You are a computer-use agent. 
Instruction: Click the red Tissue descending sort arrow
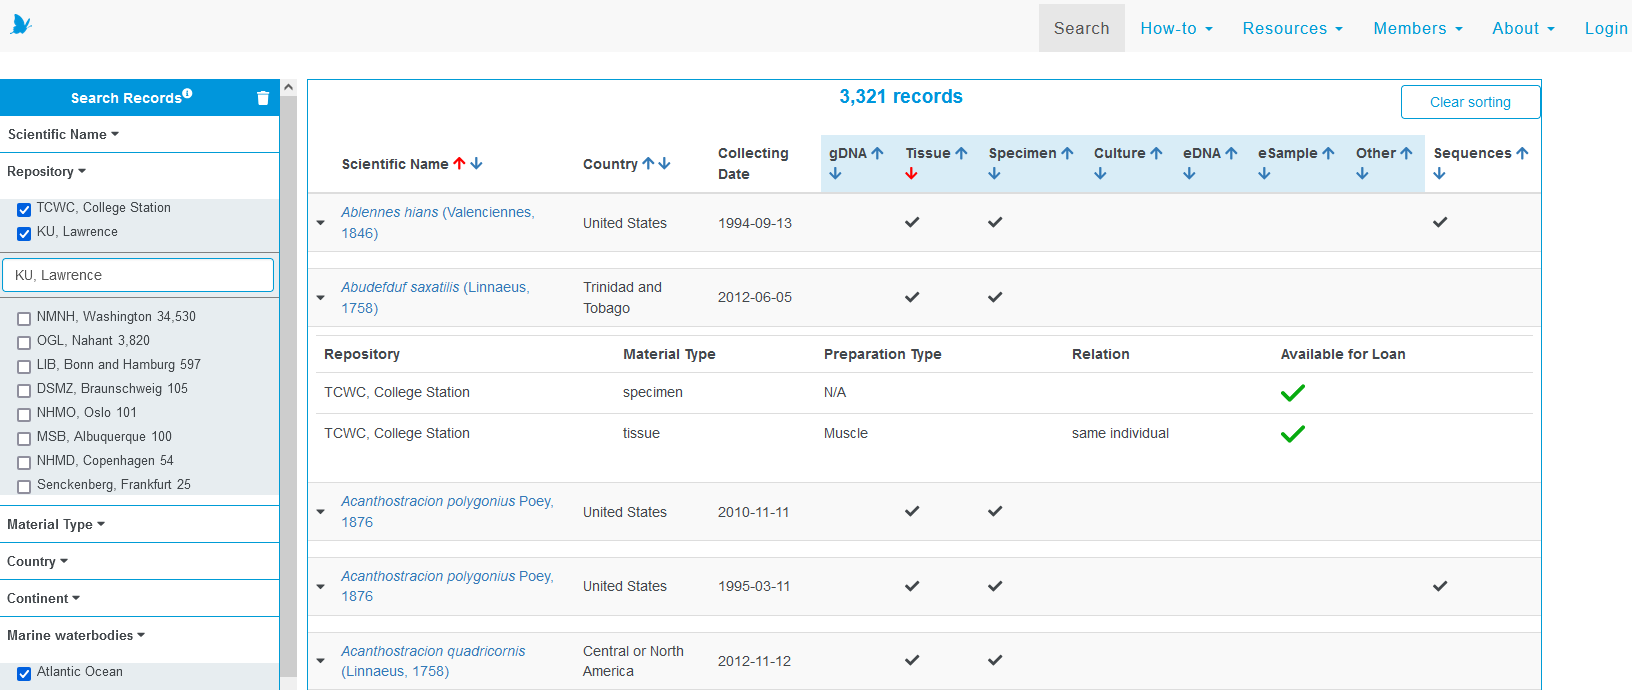point(911,174)
